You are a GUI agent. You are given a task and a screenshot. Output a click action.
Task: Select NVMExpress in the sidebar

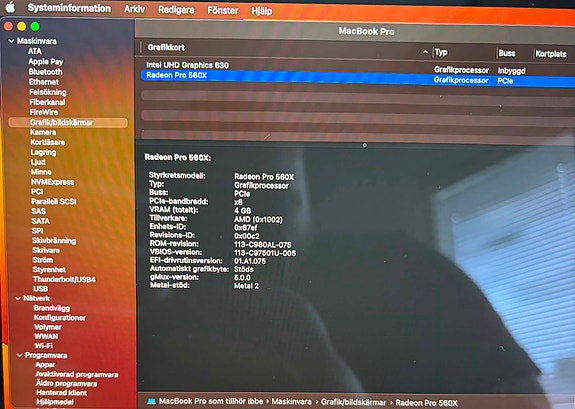tap(53, 182)
